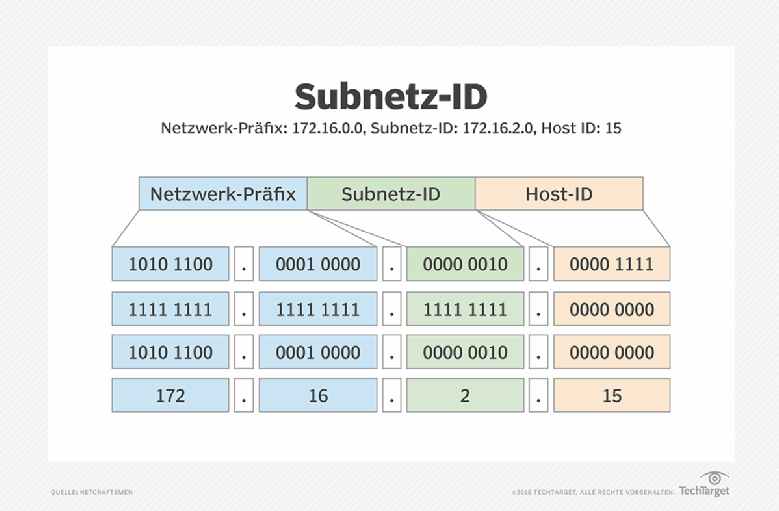Click the decimal 2 box
779x511 pixels.
pos(465,396)
